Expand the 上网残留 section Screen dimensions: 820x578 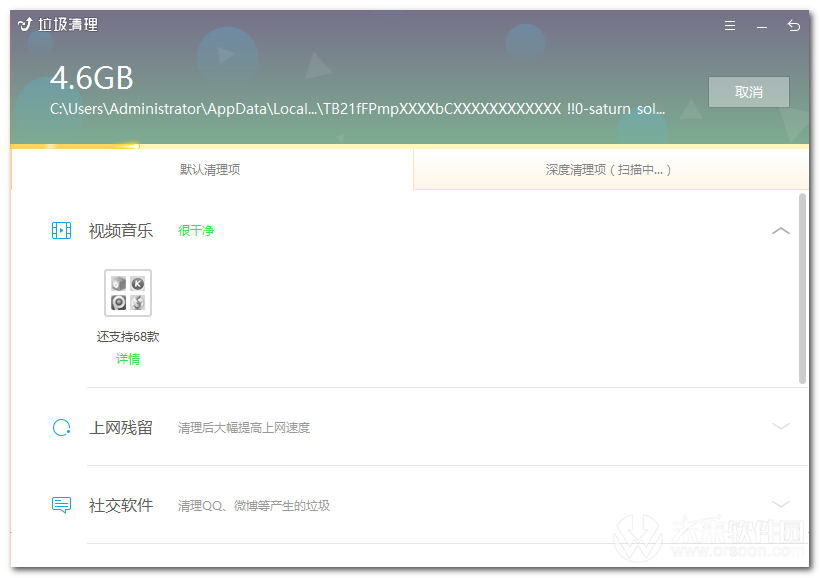pyautogui.click(x=781, y=427)
